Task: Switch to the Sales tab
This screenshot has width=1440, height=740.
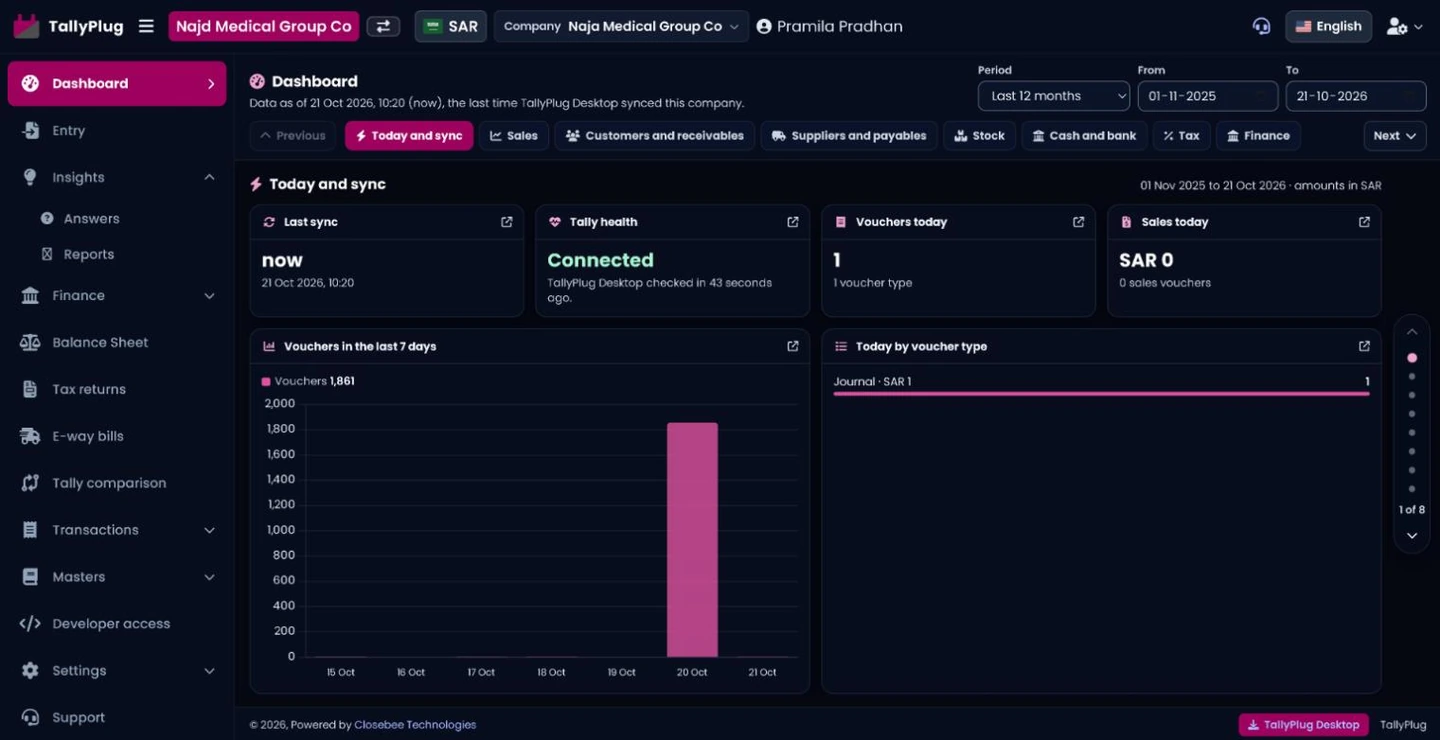Action: coord(514,136)
